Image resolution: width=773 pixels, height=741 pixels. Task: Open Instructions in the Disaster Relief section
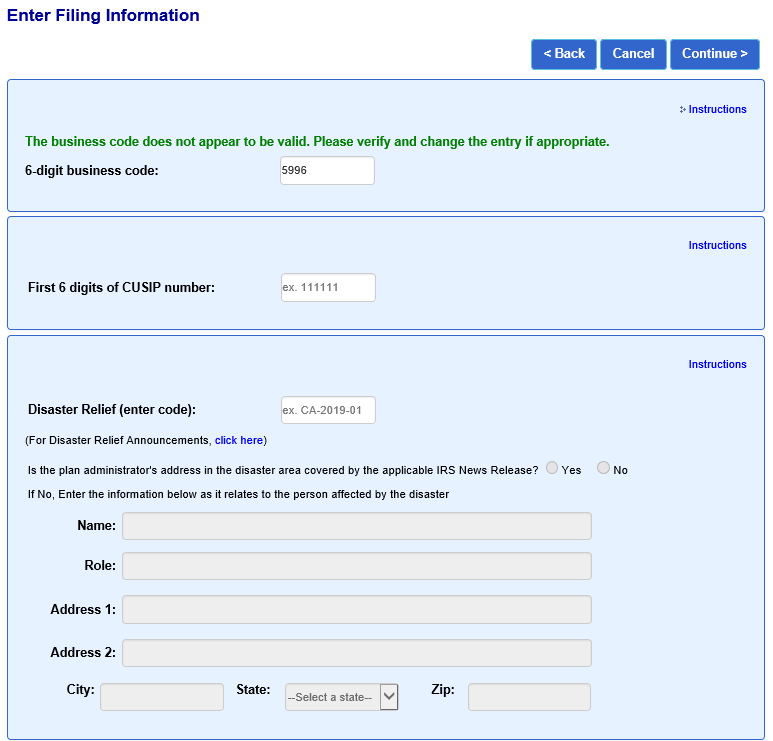[x=717, y=365]
